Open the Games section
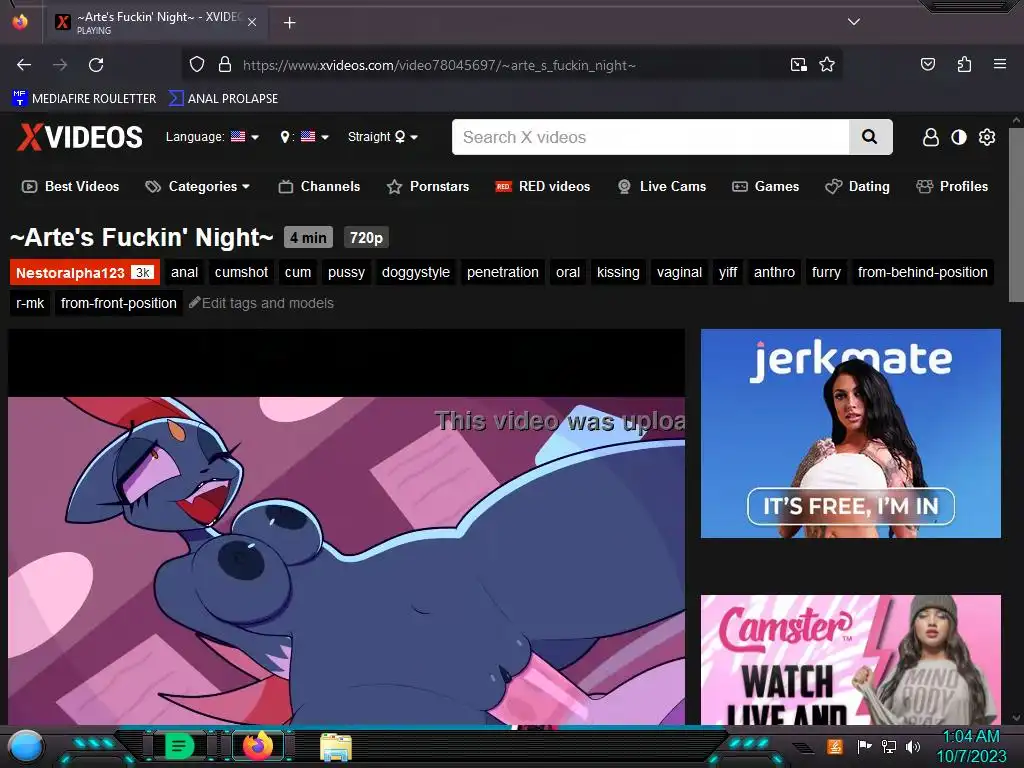 [x=765, y=187]
